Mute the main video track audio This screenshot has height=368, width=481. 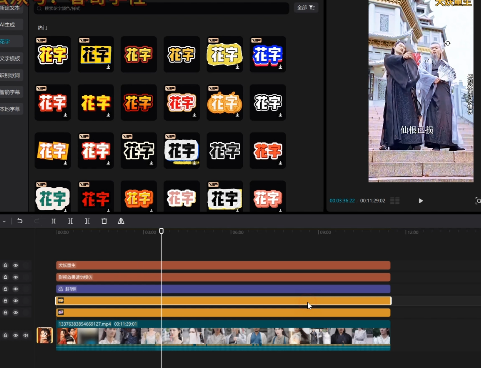[26, 335]
